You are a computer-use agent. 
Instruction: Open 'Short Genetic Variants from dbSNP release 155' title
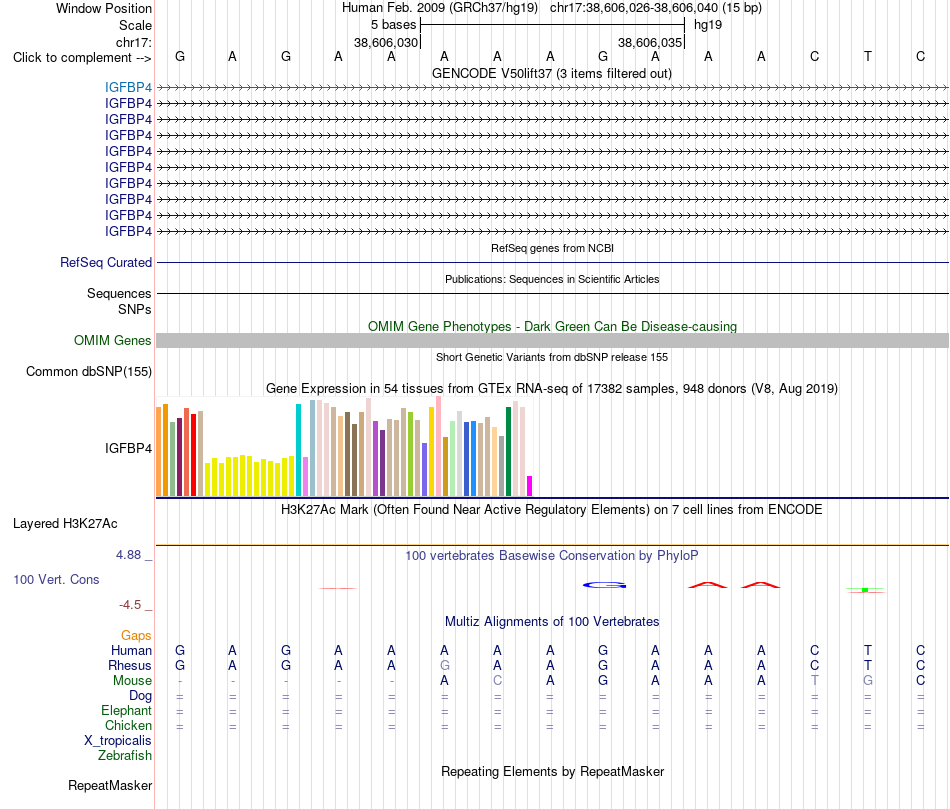tap(552, 357)
